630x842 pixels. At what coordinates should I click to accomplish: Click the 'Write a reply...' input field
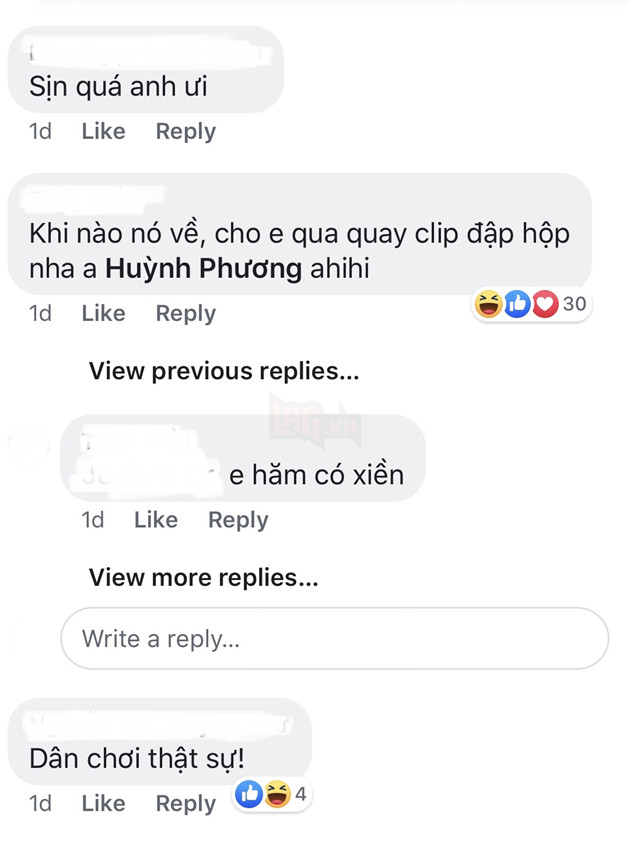pyautogui.click(x=335, y=638)
